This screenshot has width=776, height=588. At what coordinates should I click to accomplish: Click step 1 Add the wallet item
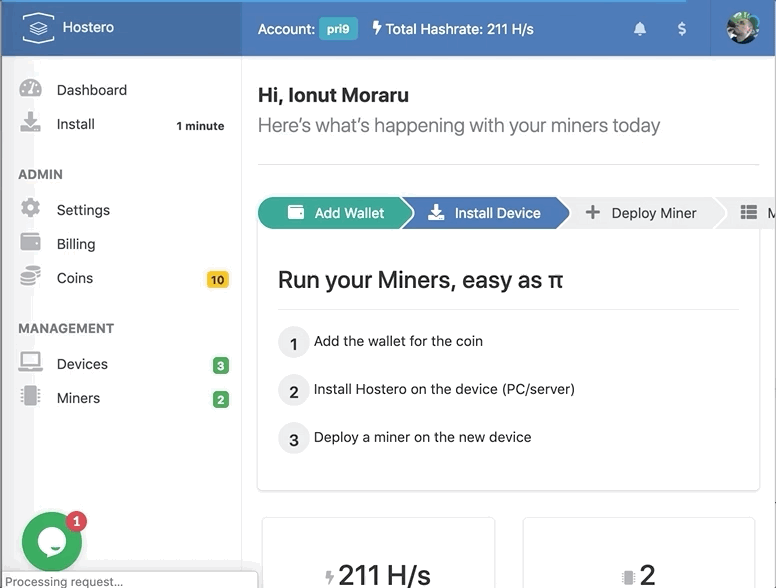click(398, 341)
